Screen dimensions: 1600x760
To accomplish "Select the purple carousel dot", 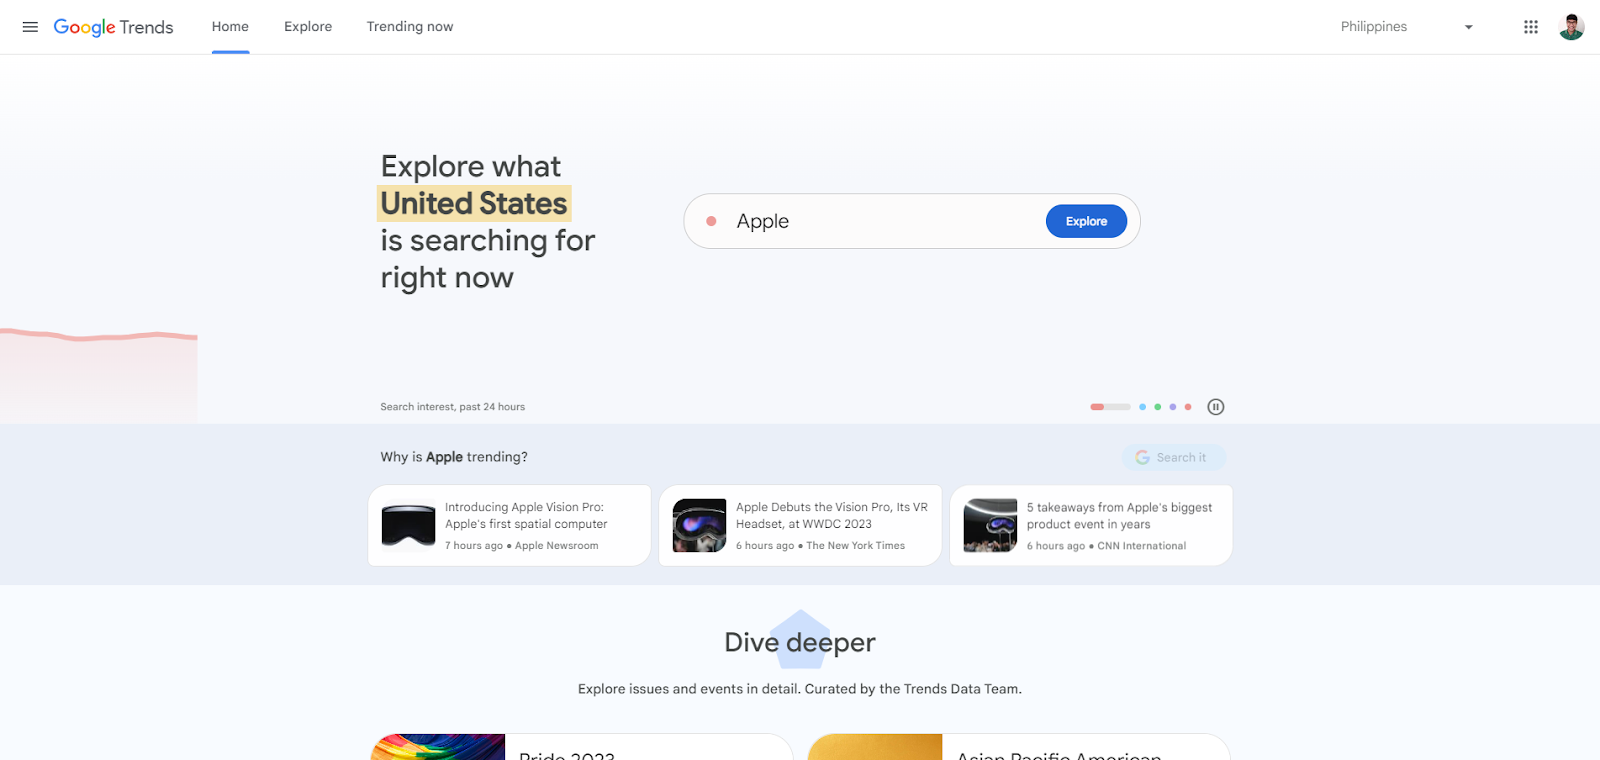I will [1172, 407].
